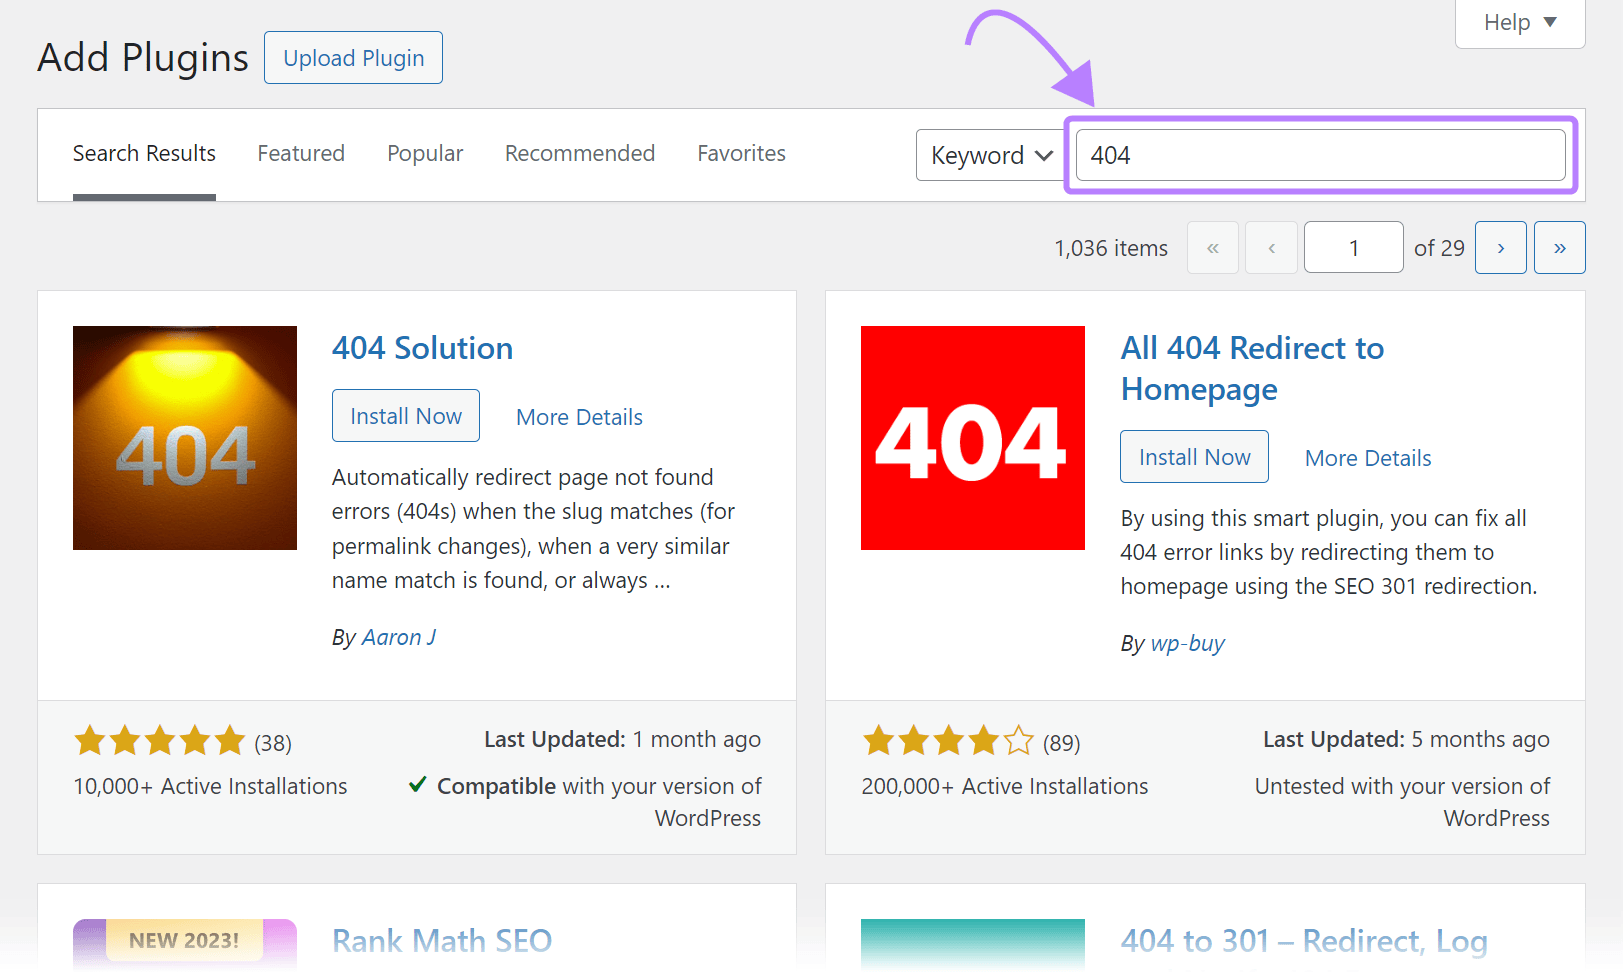The width and height of the screenshot is (1623, 975).
Task: Switch to the Recommended tab
Action: coord(579,153)
